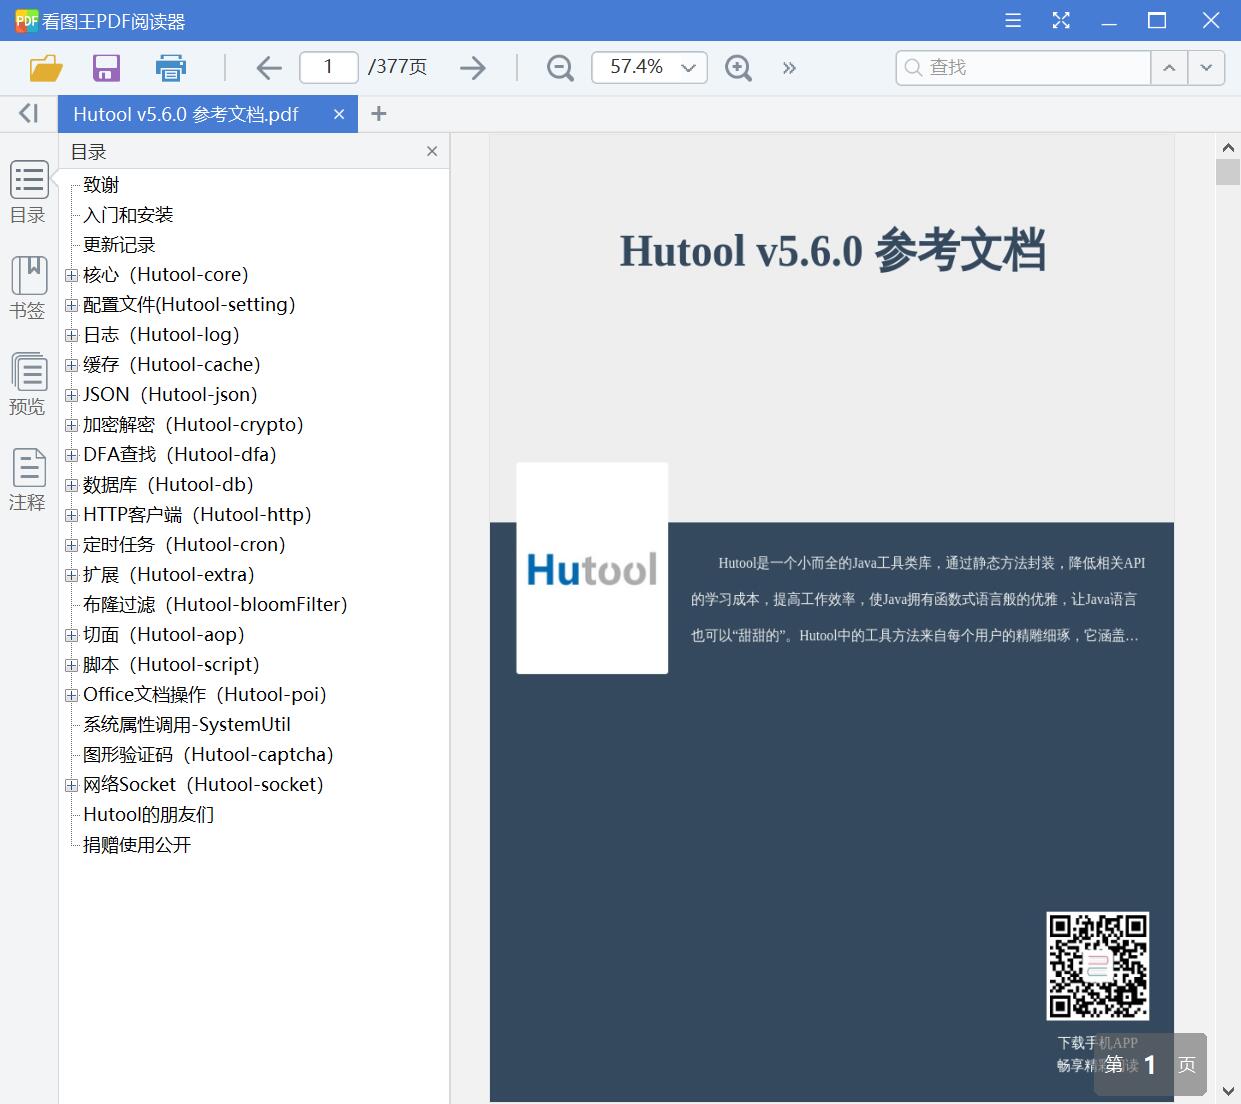Collapse the sidebar with the arrow-bar icon

point(29,113)
